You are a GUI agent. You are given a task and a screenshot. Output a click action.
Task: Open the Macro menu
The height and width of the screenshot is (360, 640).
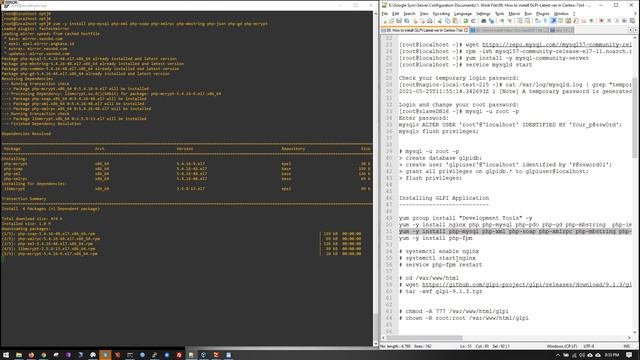[514, 14]
